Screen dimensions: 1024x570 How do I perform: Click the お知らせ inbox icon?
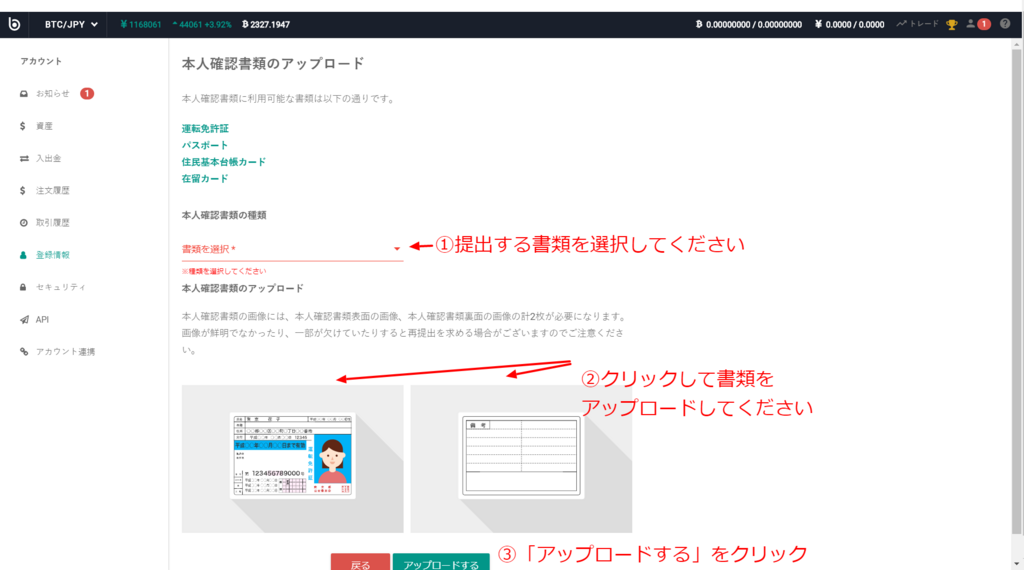click(x=24, y=94)
